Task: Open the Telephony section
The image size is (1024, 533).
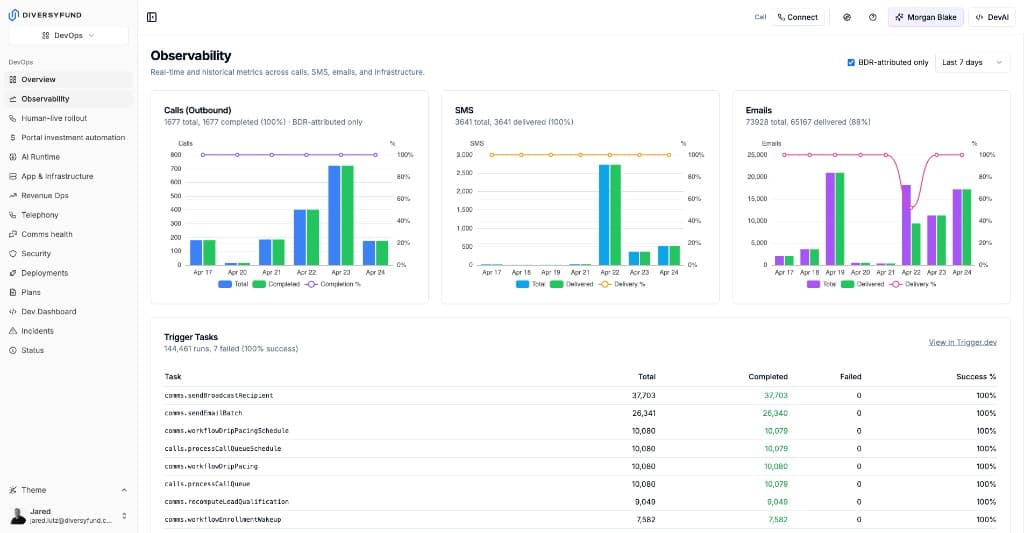Action: (69, 215)
